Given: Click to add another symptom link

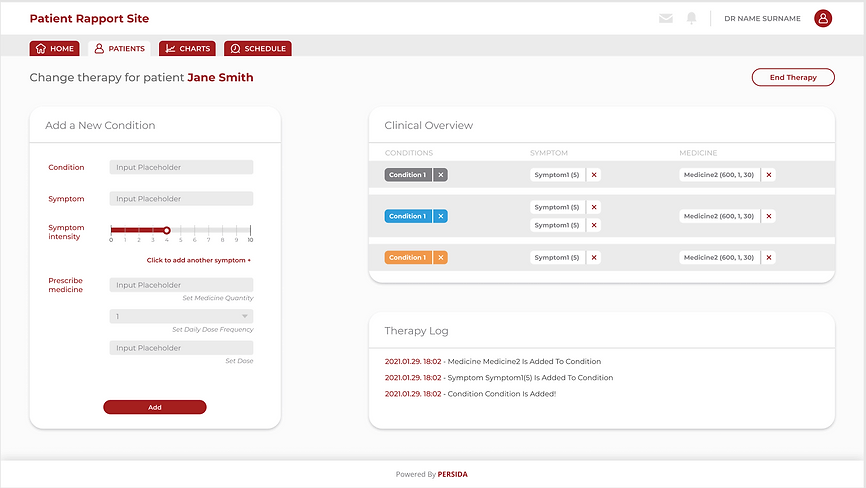Looking at the screenshot, I should (x=199, y=260).
